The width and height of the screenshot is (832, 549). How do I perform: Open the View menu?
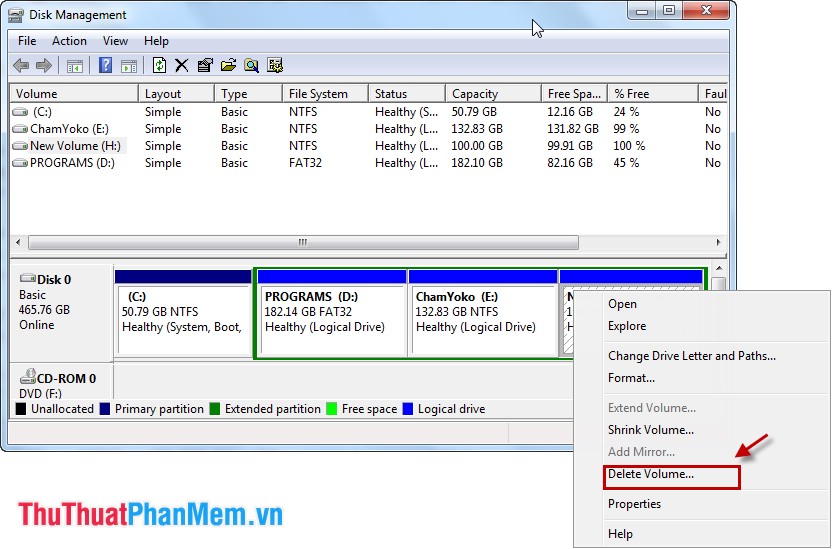[115, 41]
